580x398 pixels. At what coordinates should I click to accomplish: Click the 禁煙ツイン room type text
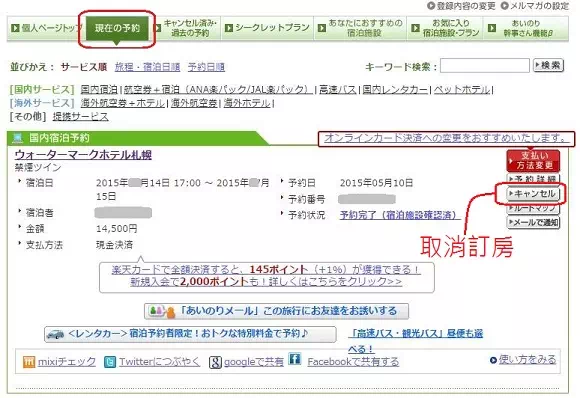38,167
